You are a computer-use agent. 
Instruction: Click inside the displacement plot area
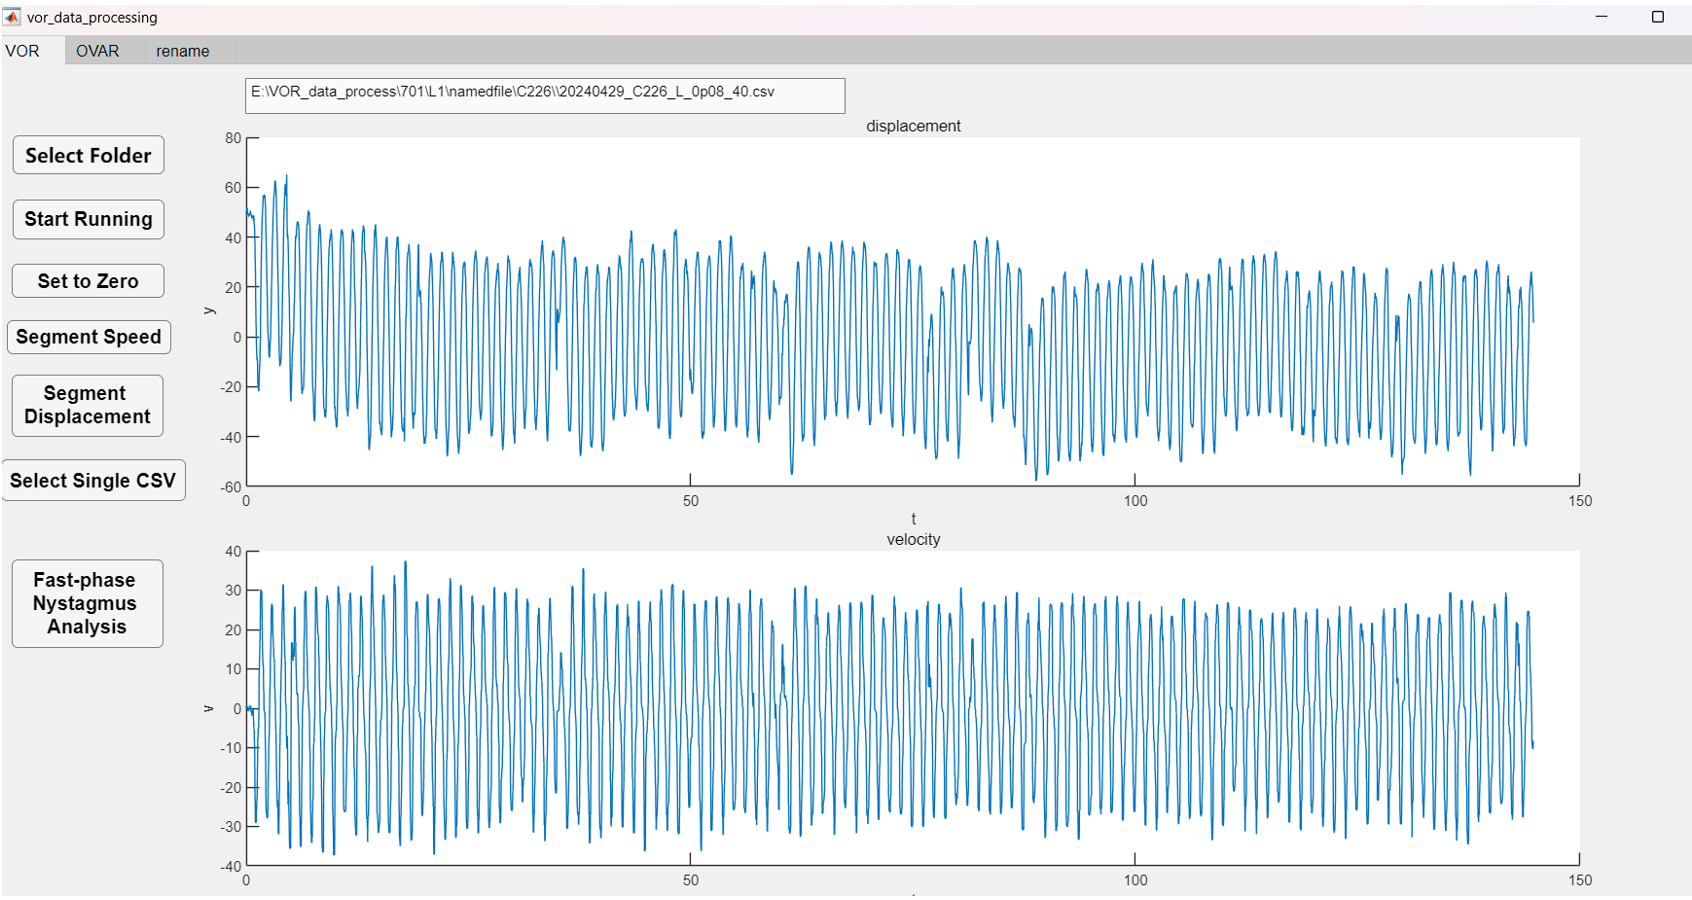coord(912,311)
